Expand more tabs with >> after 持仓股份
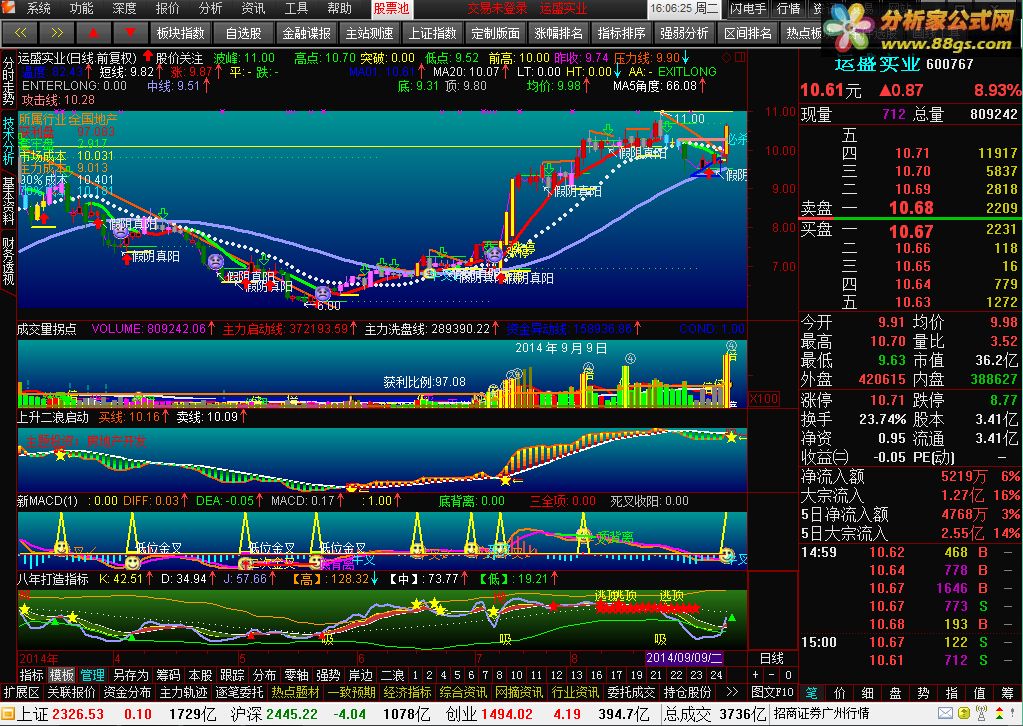Screen dimensions: 1023x726 click(x=733, y=692)
